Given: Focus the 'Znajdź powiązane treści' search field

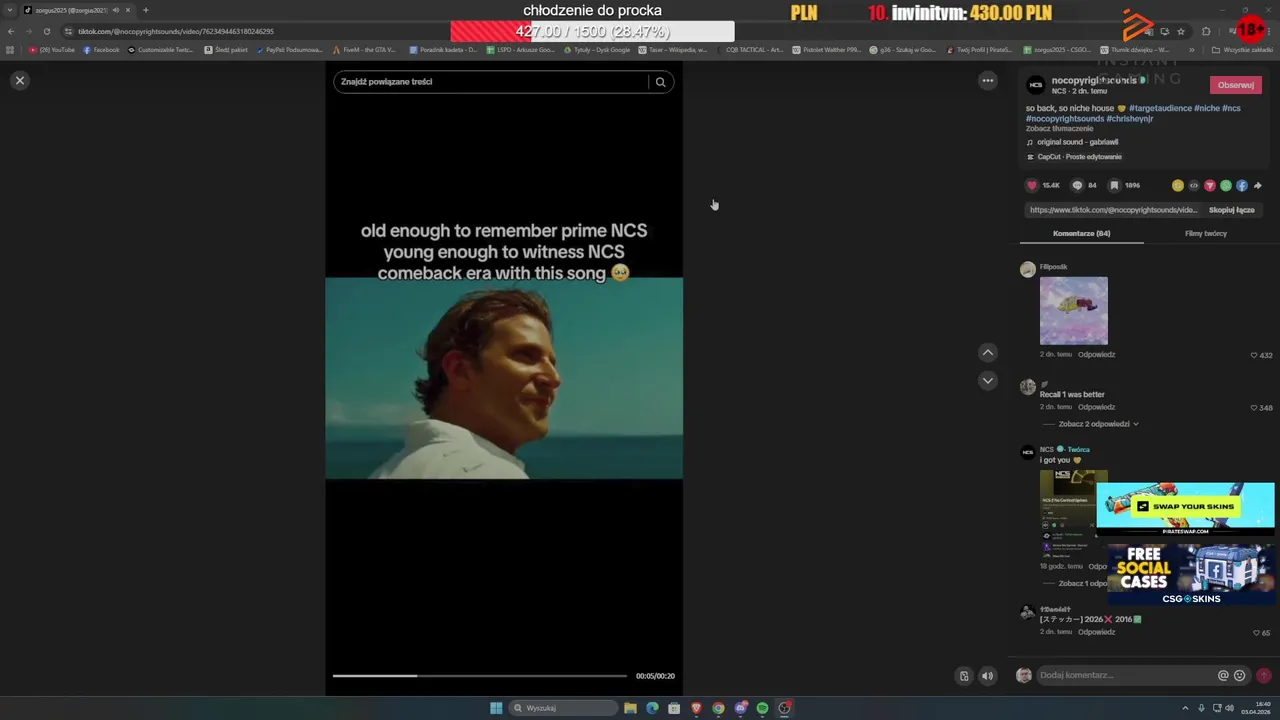Looking at the screenshot, I should coord(492,82).
